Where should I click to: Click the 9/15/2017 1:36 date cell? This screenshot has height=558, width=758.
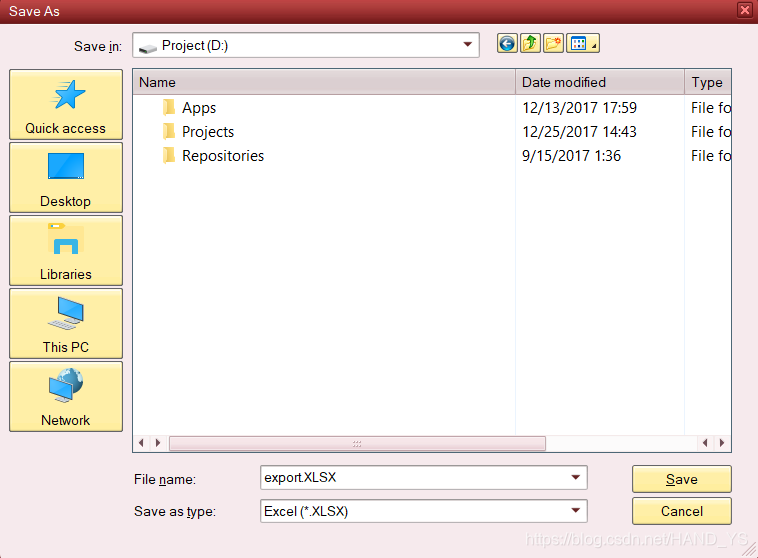(x=571, y=156)
